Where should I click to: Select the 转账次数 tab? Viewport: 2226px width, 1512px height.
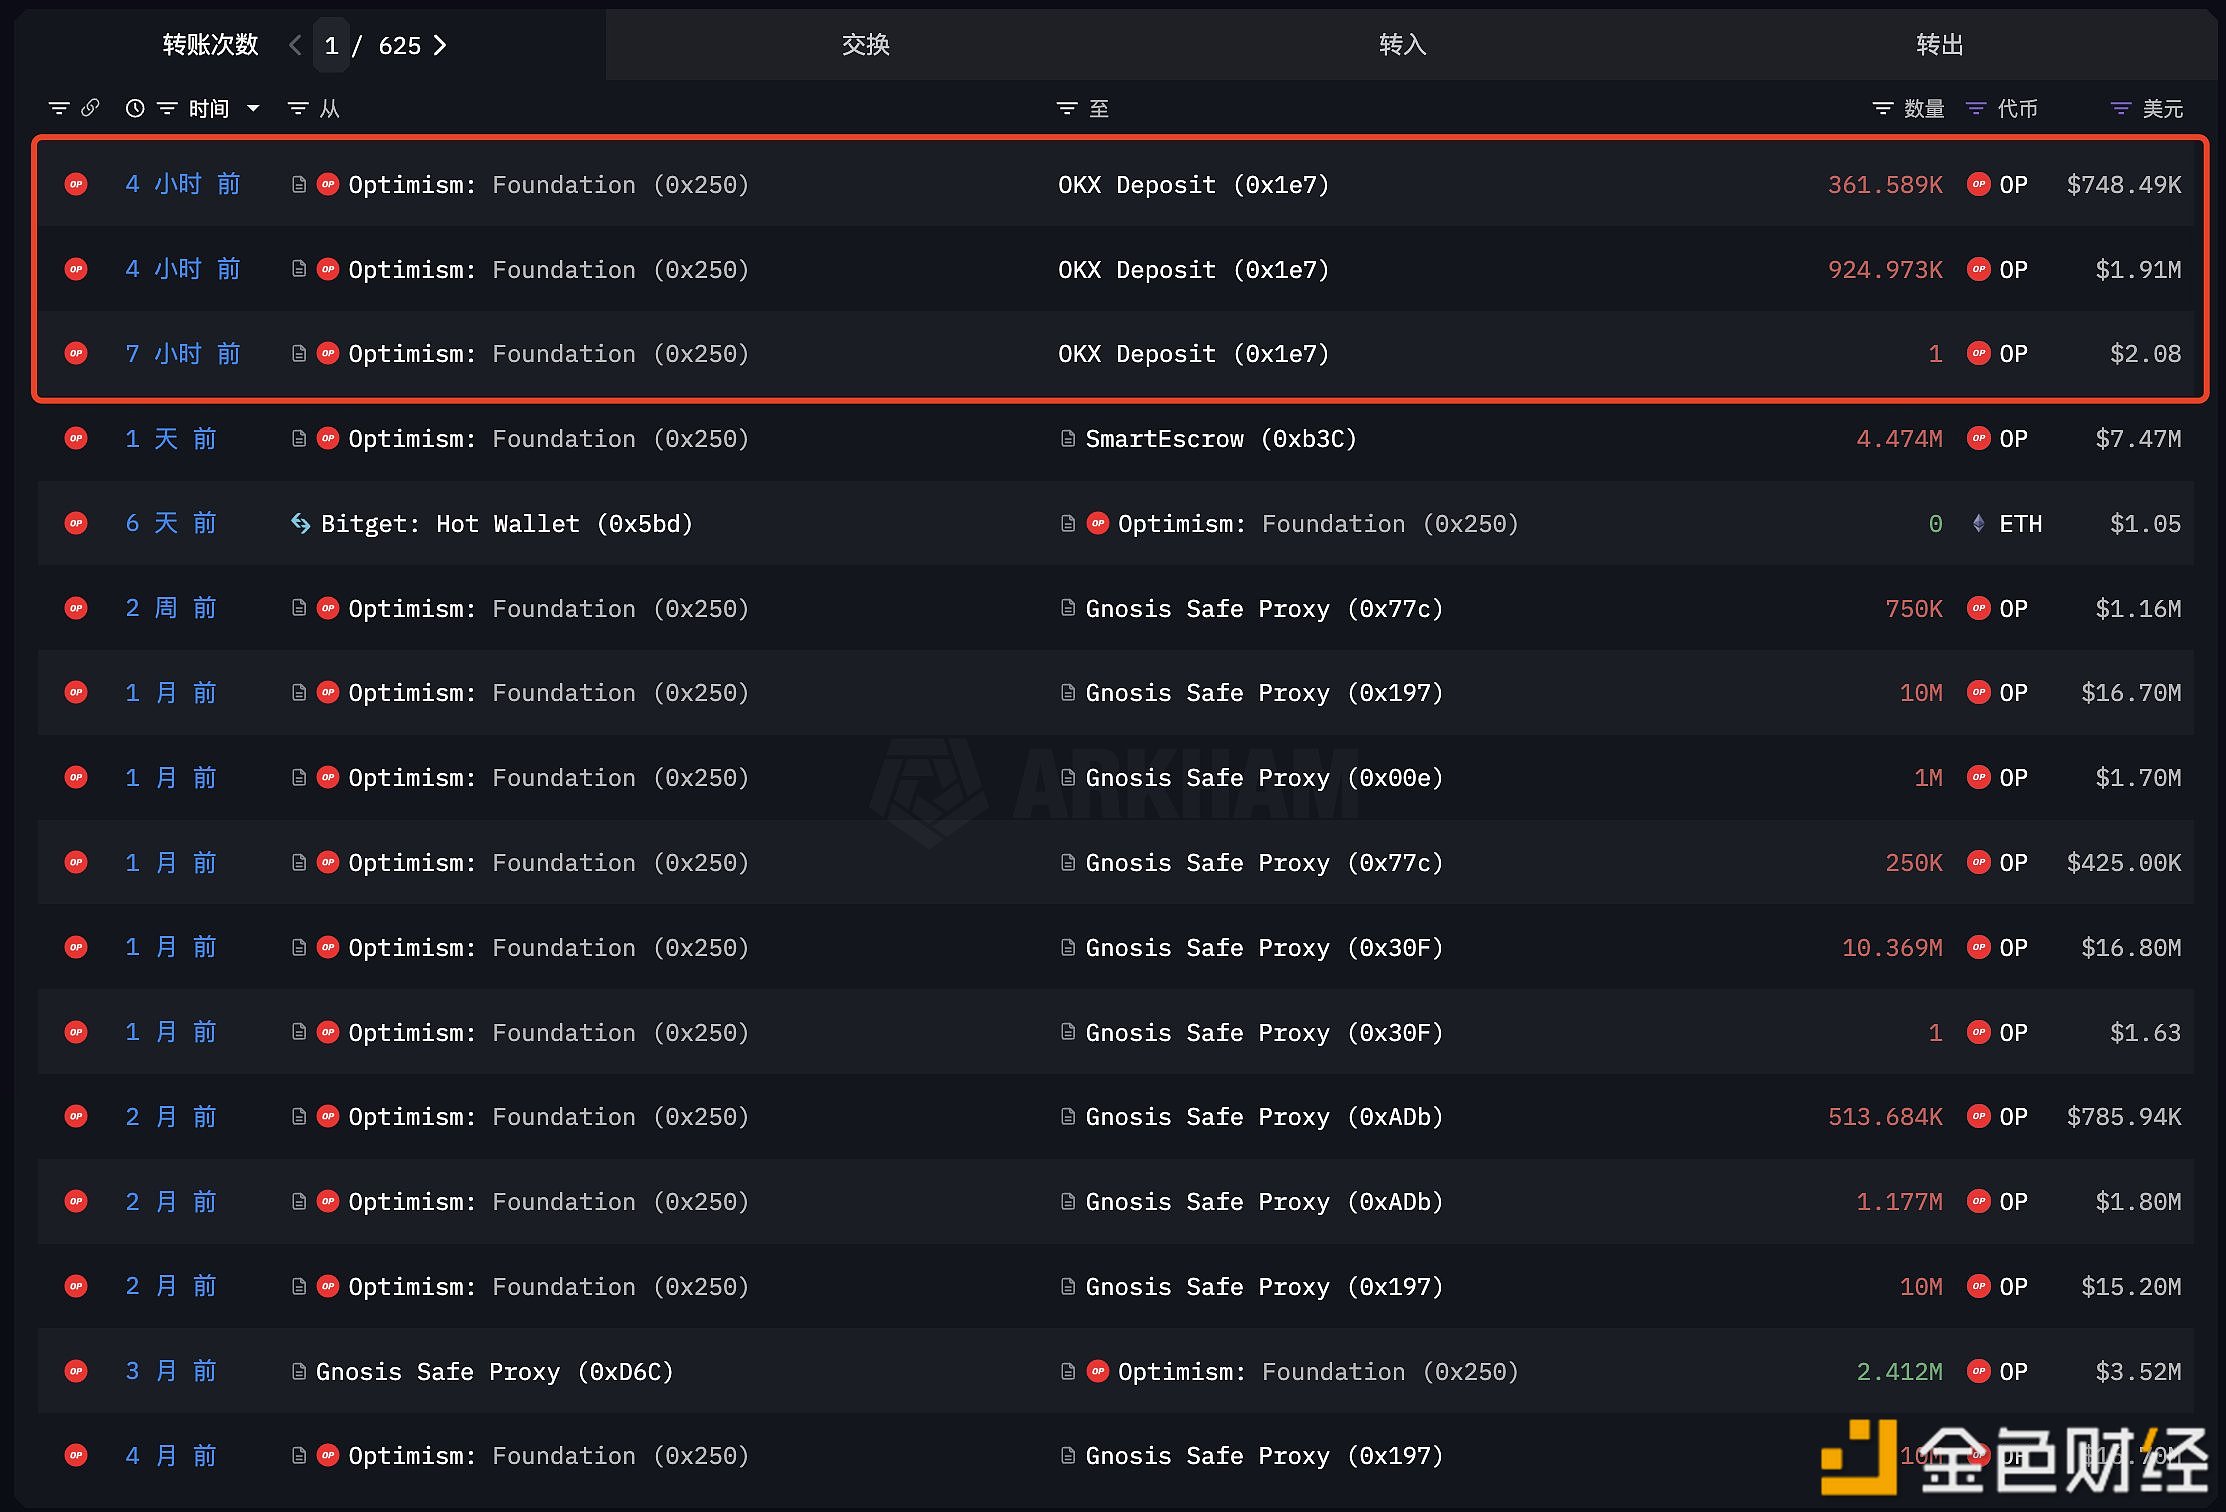click(x=210, y=45)
